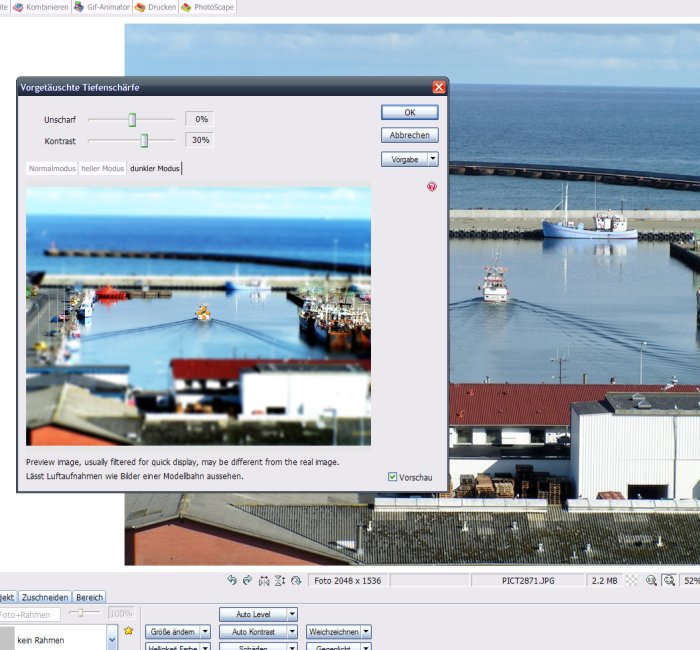The width and height of the screenshot is (700, 650).
Task: Open the Auto Level dropdown arrow
Action: tap(292, 614)
